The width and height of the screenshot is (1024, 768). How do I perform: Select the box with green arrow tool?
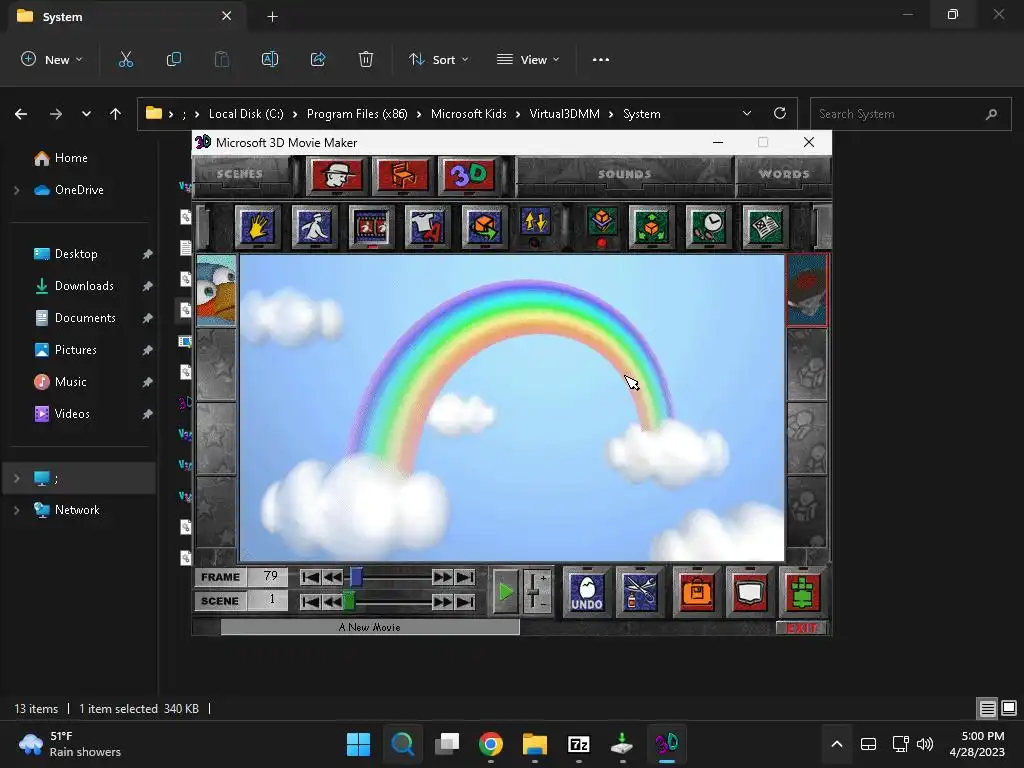click(x=484, y=227)
